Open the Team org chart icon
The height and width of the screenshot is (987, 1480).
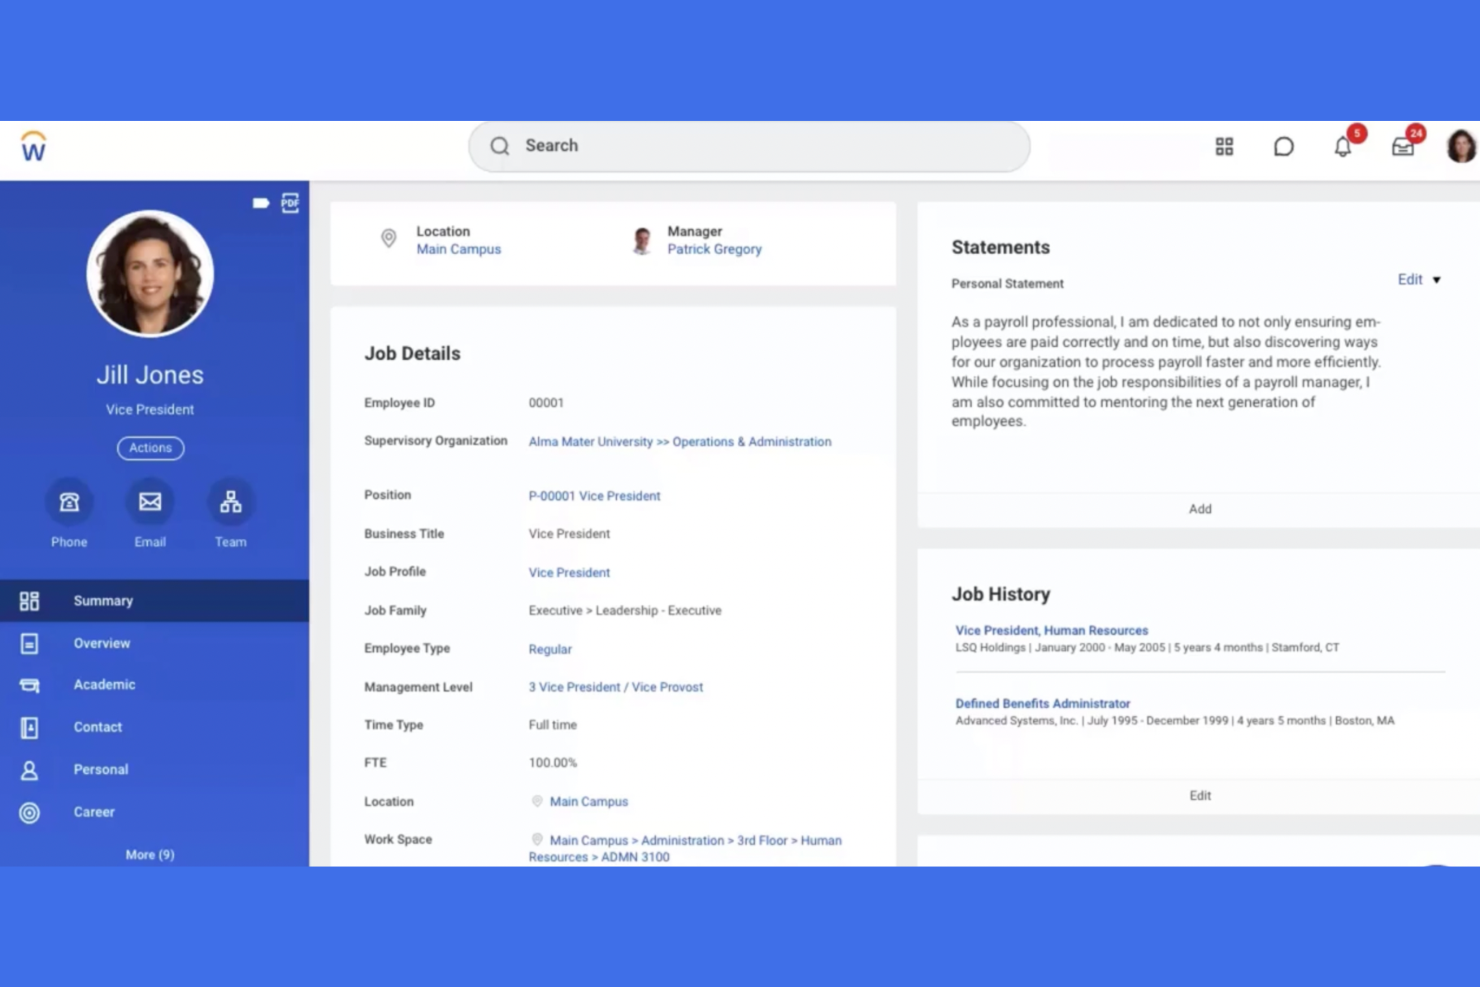click(231, 502)
